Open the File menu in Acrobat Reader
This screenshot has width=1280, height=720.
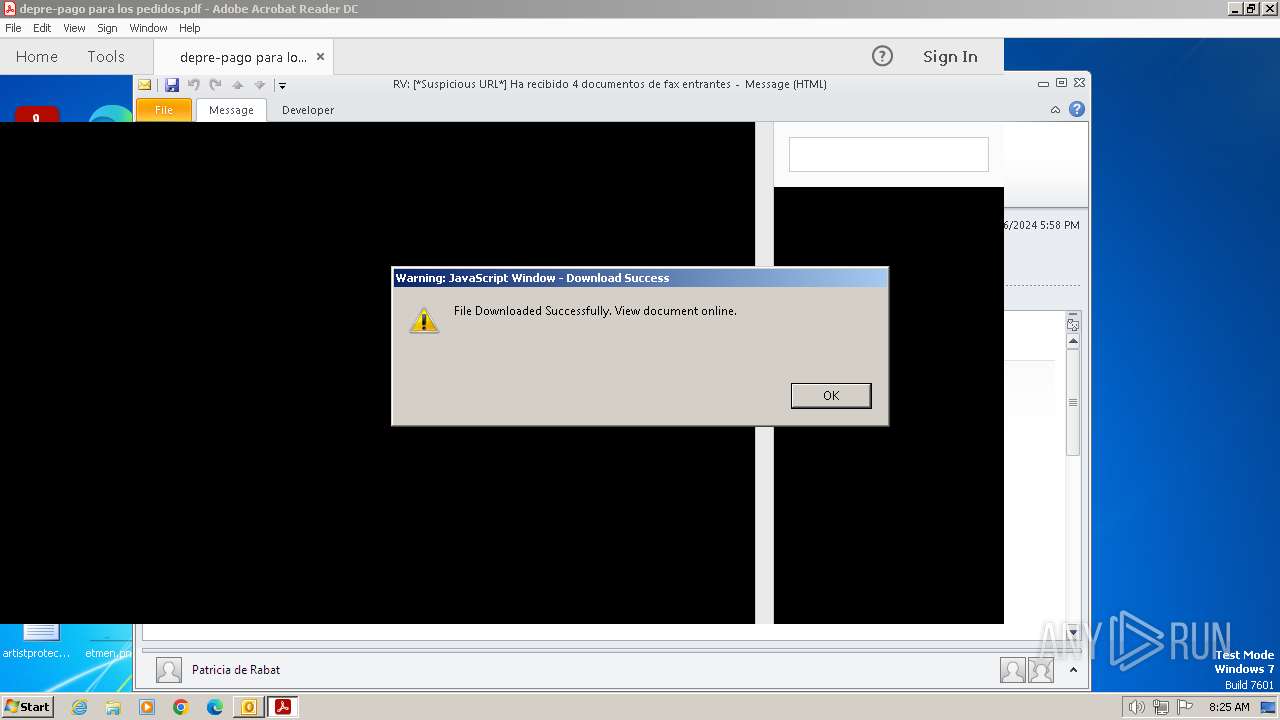click(x=13, y=28)
